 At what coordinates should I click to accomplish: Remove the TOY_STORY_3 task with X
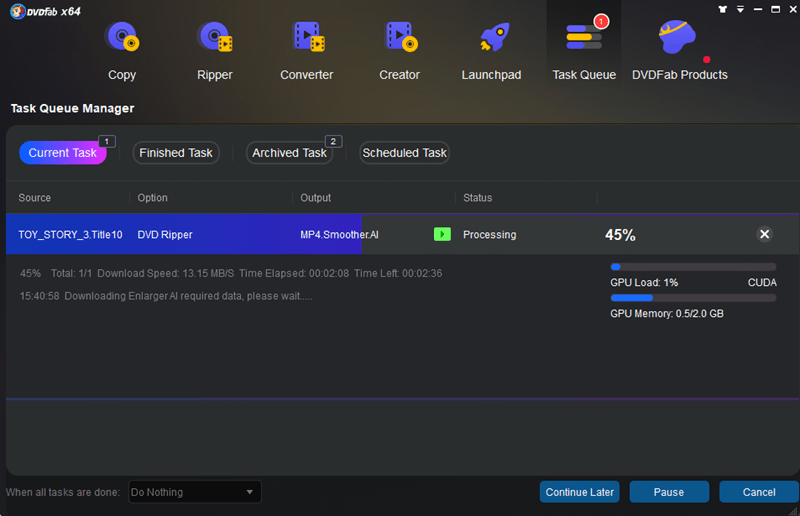click(764, 234)
